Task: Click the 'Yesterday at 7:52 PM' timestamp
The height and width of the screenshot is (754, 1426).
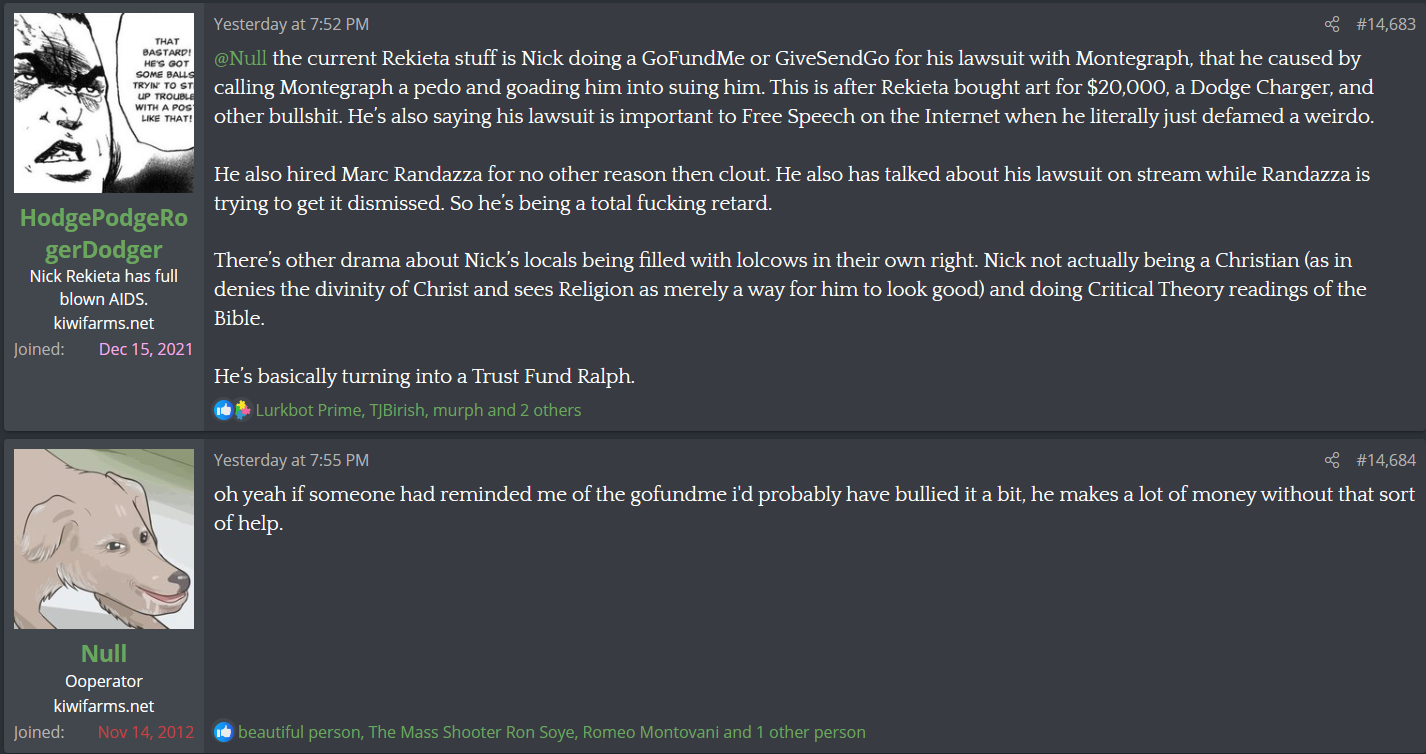Action: [291, 24]
